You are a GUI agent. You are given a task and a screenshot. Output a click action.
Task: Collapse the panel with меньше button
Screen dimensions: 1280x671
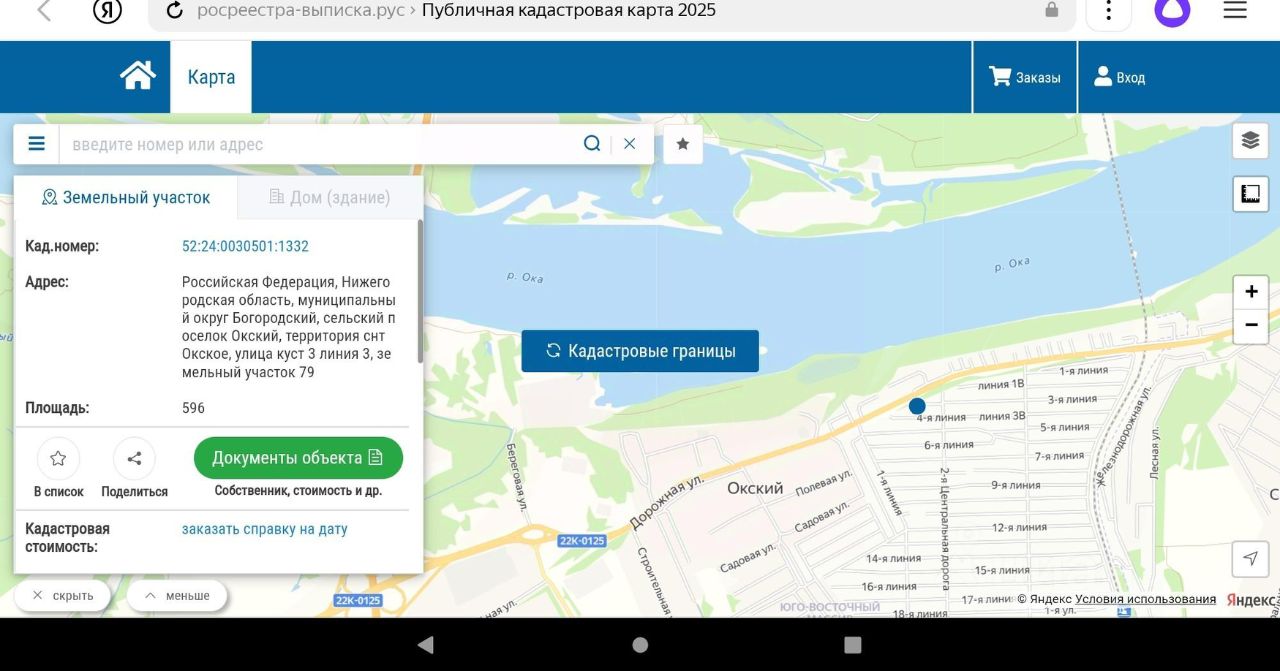coord(177,596)
